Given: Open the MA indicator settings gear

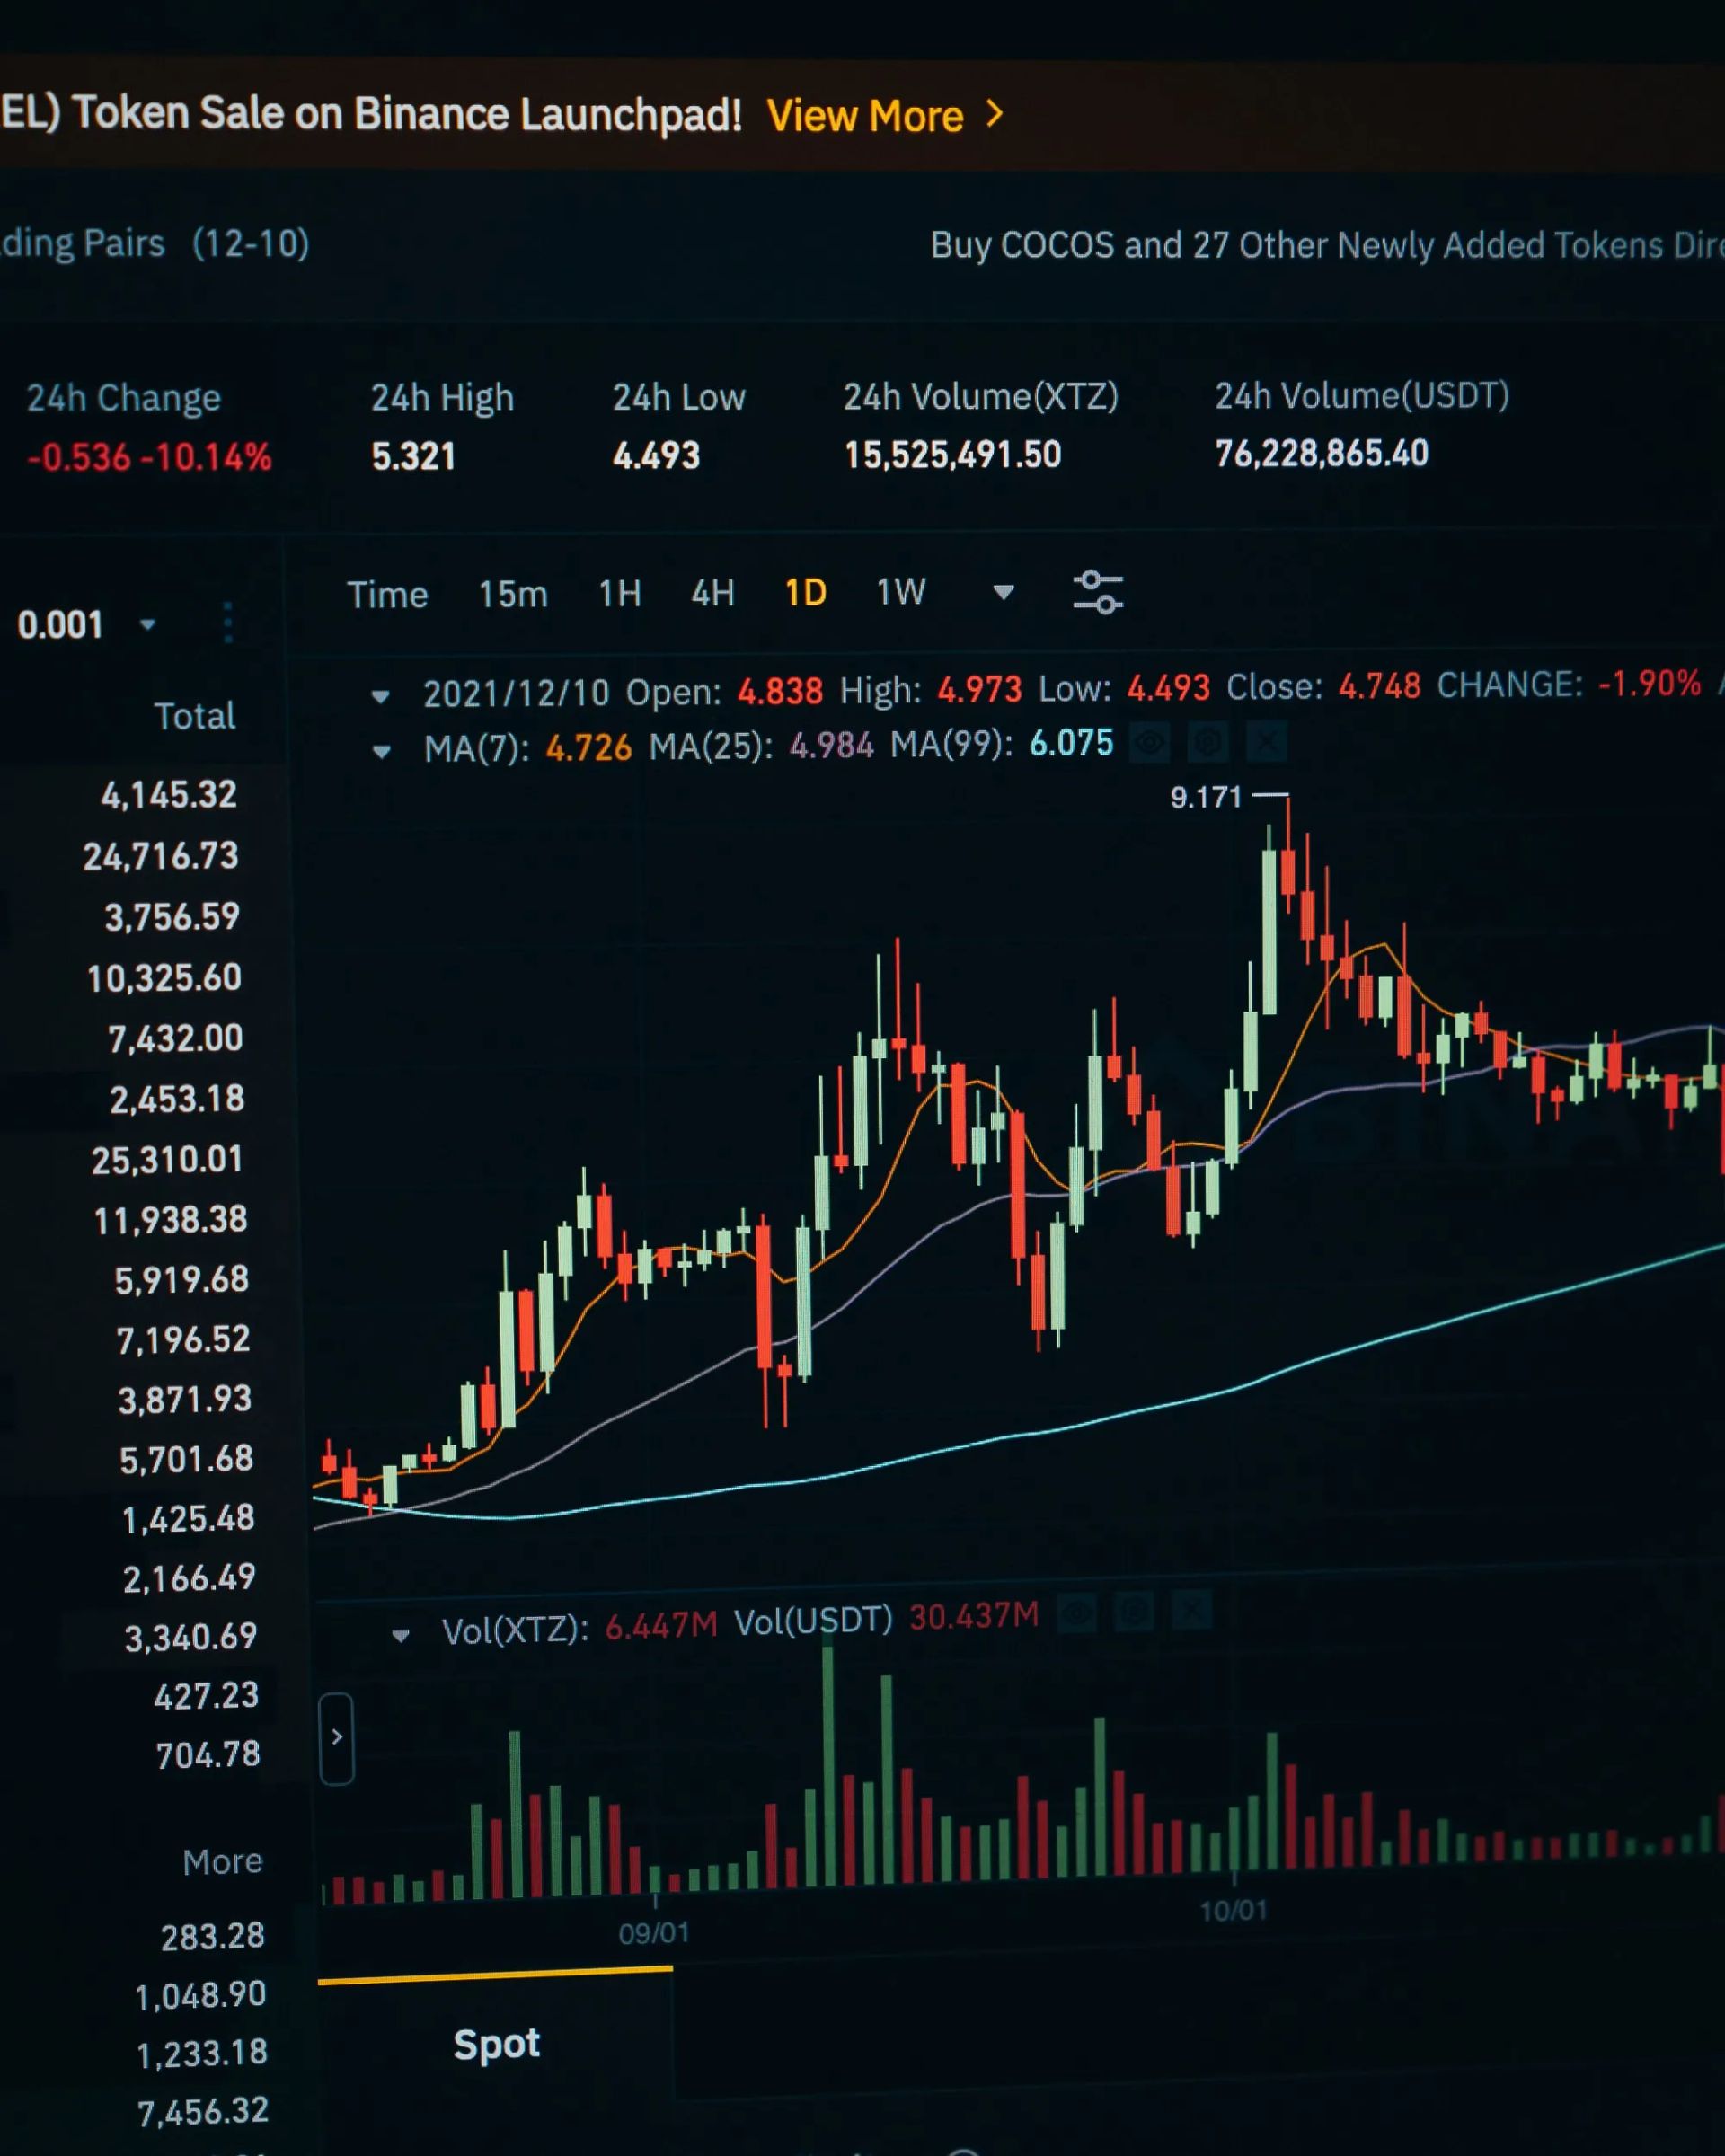Looking at the screenshot, I should [1208, 742].
